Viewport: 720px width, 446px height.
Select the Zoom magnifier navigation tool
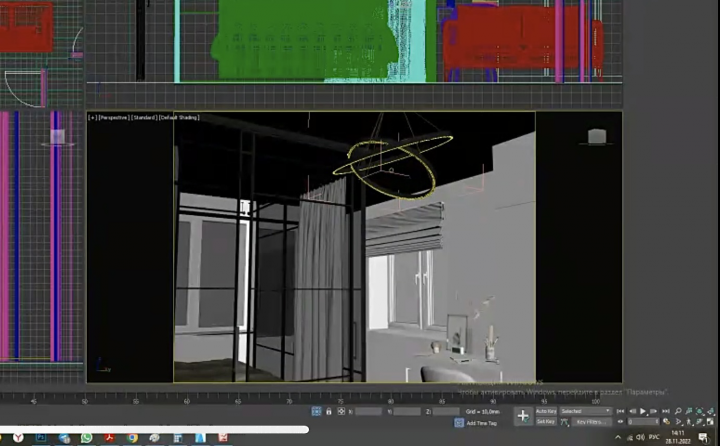coord(678,411)
